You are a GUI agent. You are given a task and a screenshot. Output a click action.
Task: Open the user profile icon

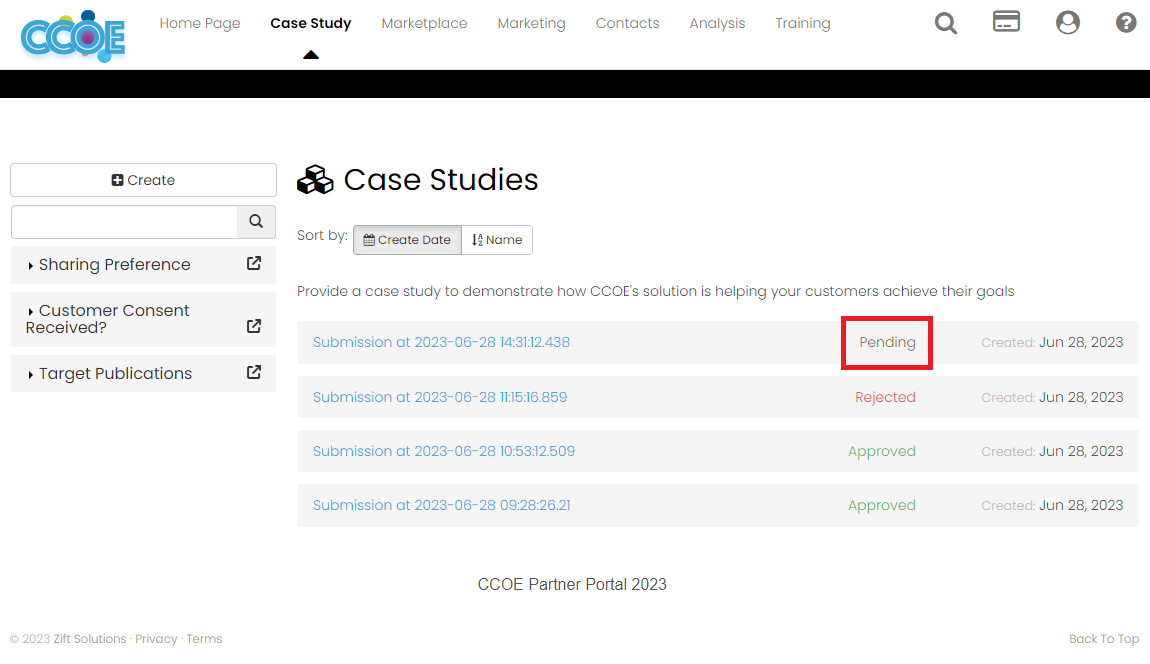click(1067, 22)
